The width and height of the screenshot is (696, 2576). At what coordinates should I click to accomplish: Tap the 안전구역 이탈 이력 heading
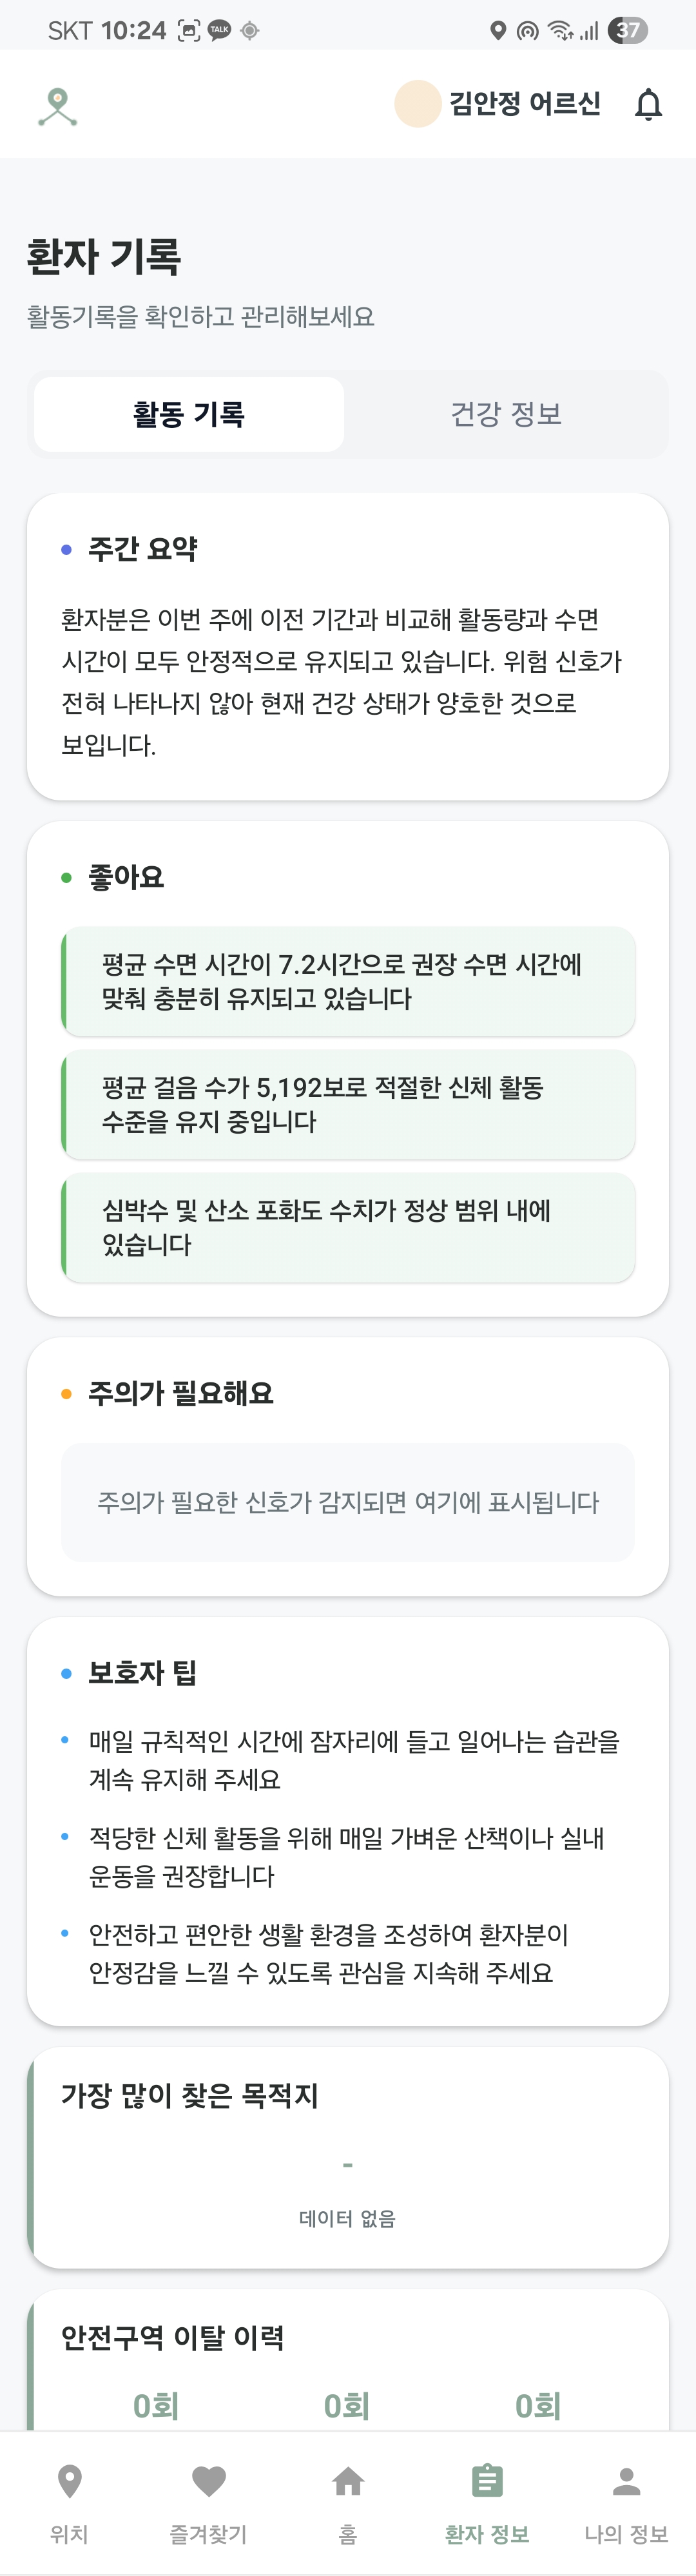(x=173, y=2337)
